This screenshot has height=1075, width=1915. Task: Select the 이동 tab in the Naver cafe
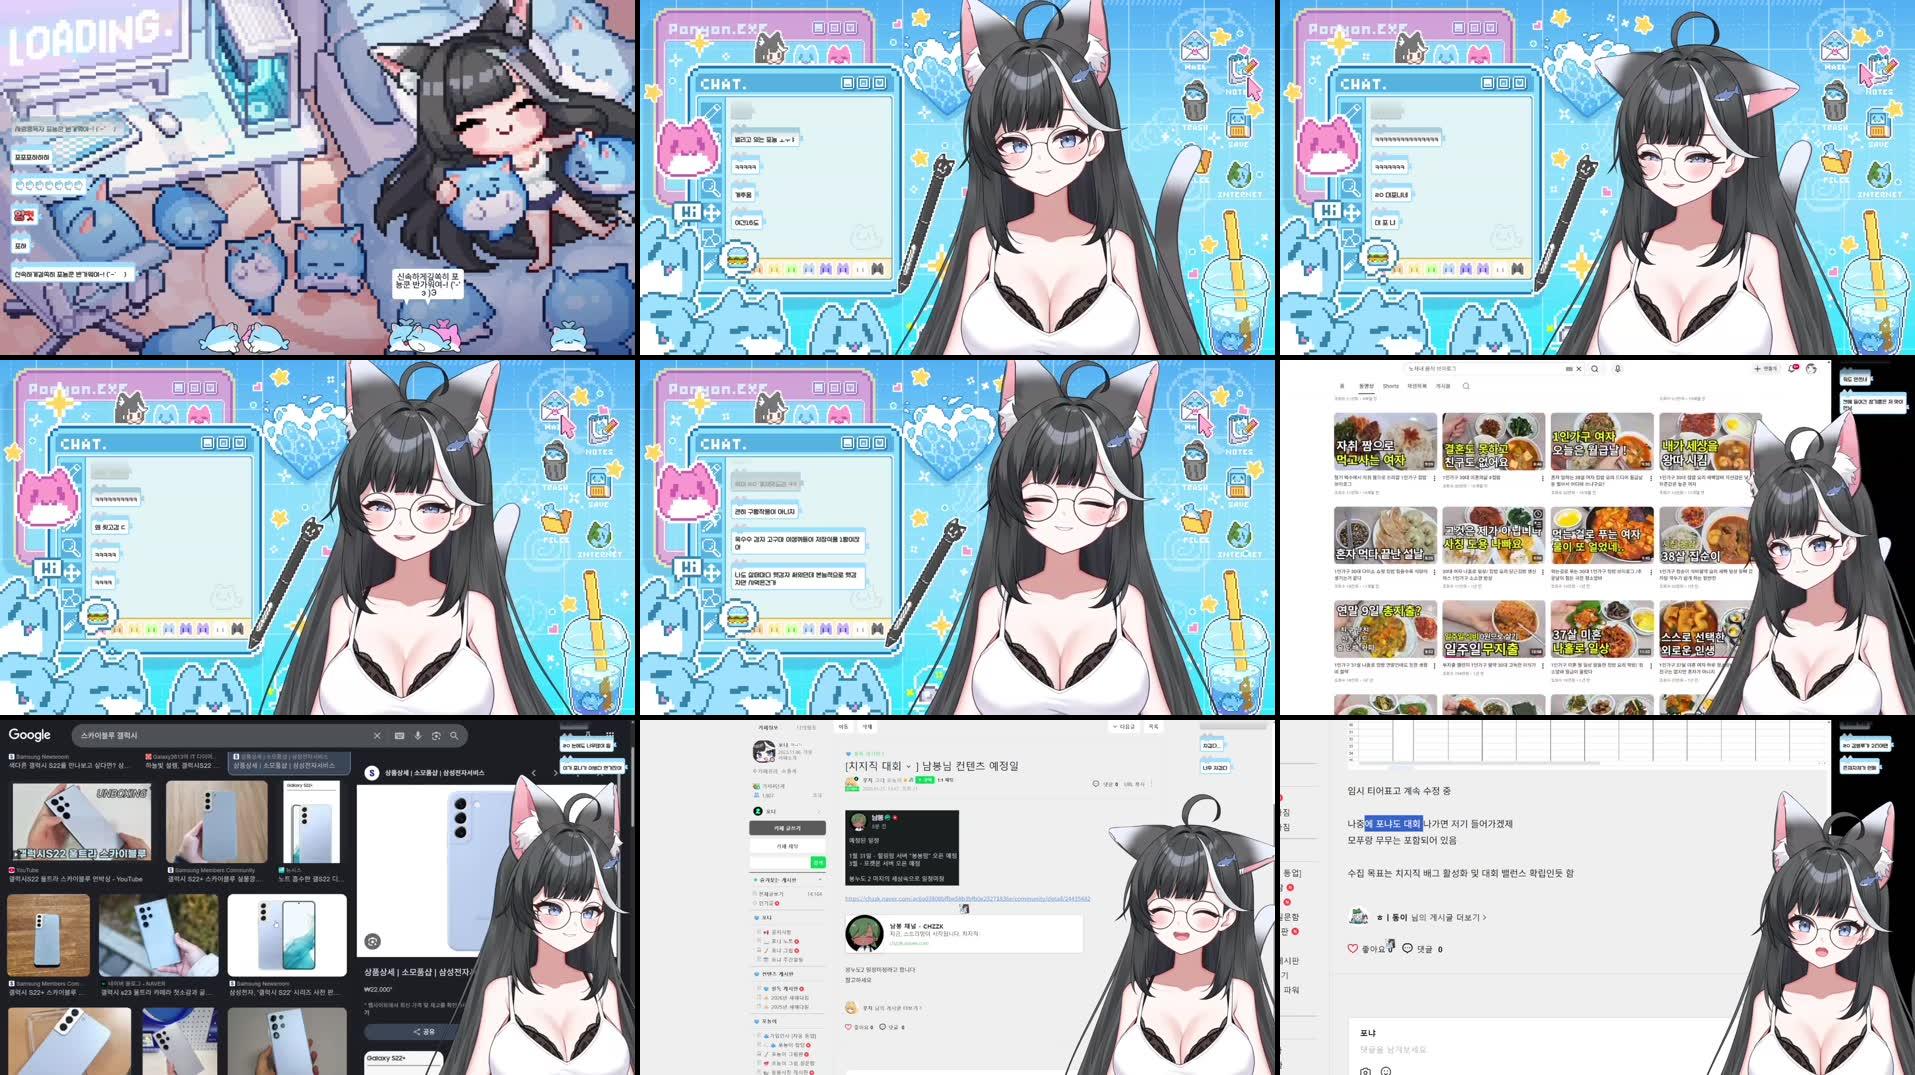842,726
